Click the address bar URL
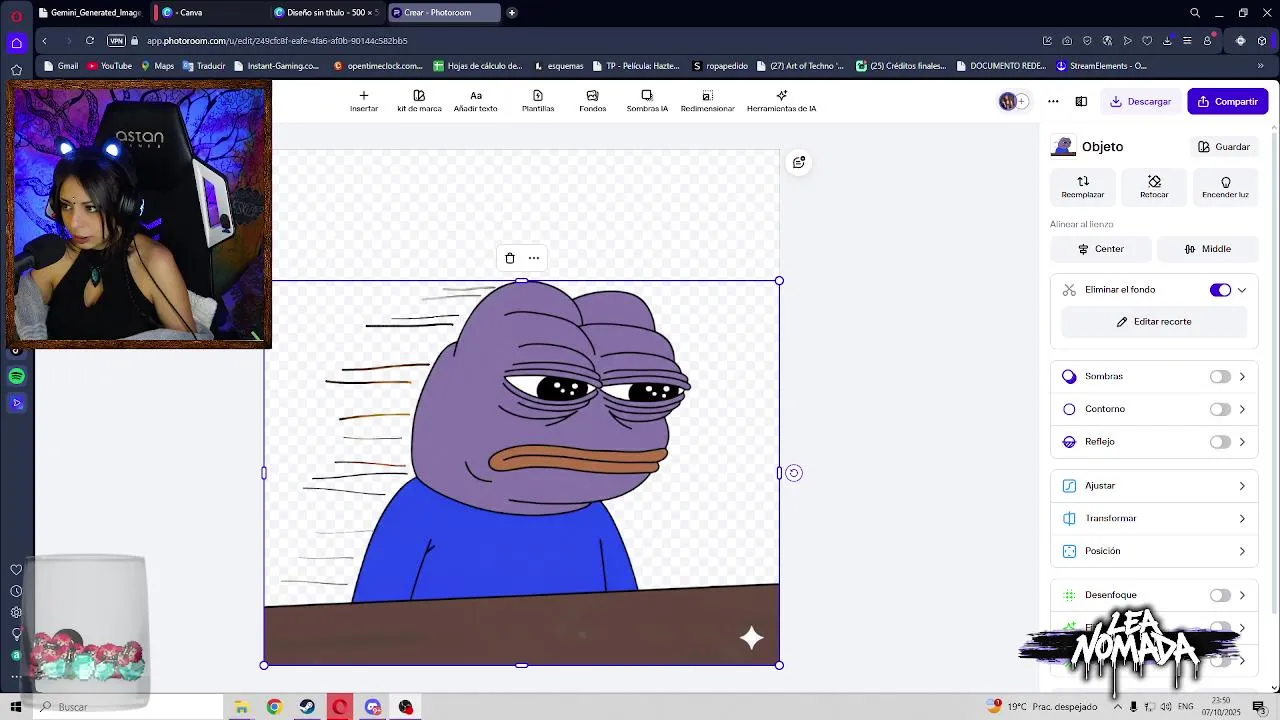1280x720 pixels. [x=277, y=41]
